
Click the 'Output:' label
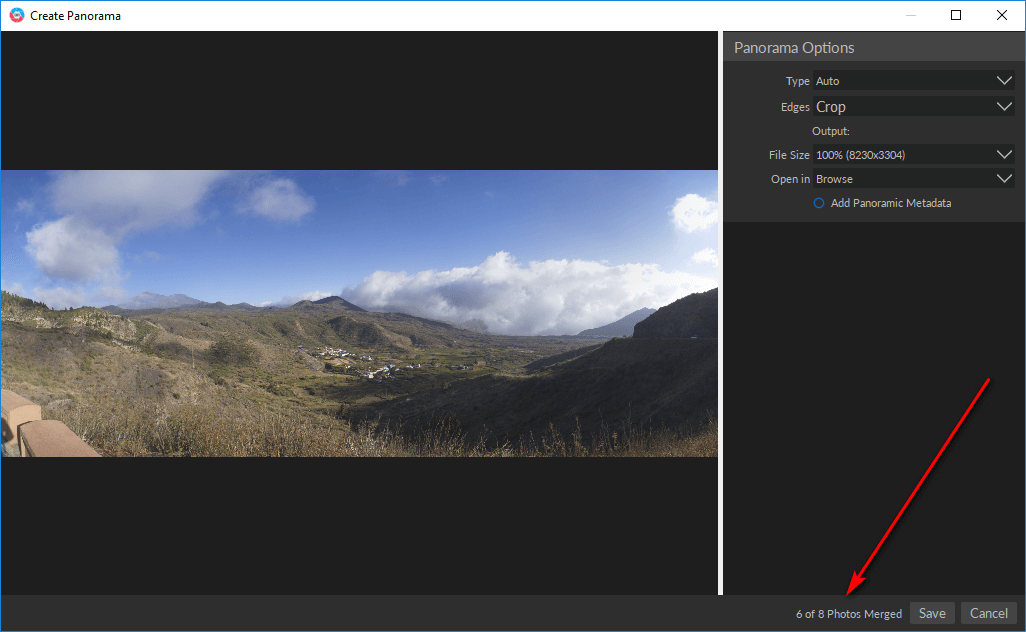pyautogui.click(x=831, y=131)
